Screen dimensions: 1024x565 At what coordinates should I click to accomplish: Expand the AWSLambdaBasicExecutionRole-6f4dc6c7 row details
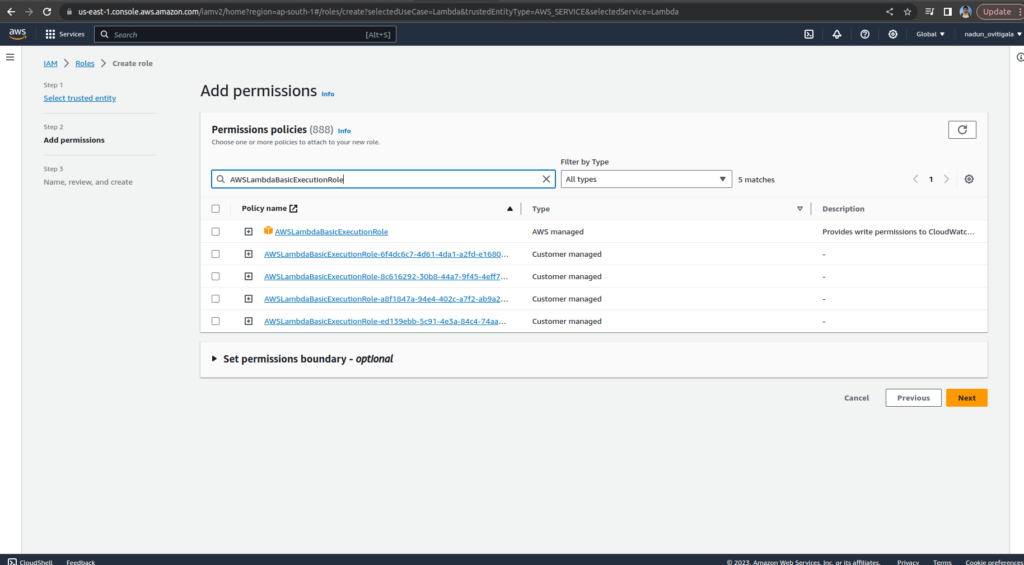click(248, 254)
